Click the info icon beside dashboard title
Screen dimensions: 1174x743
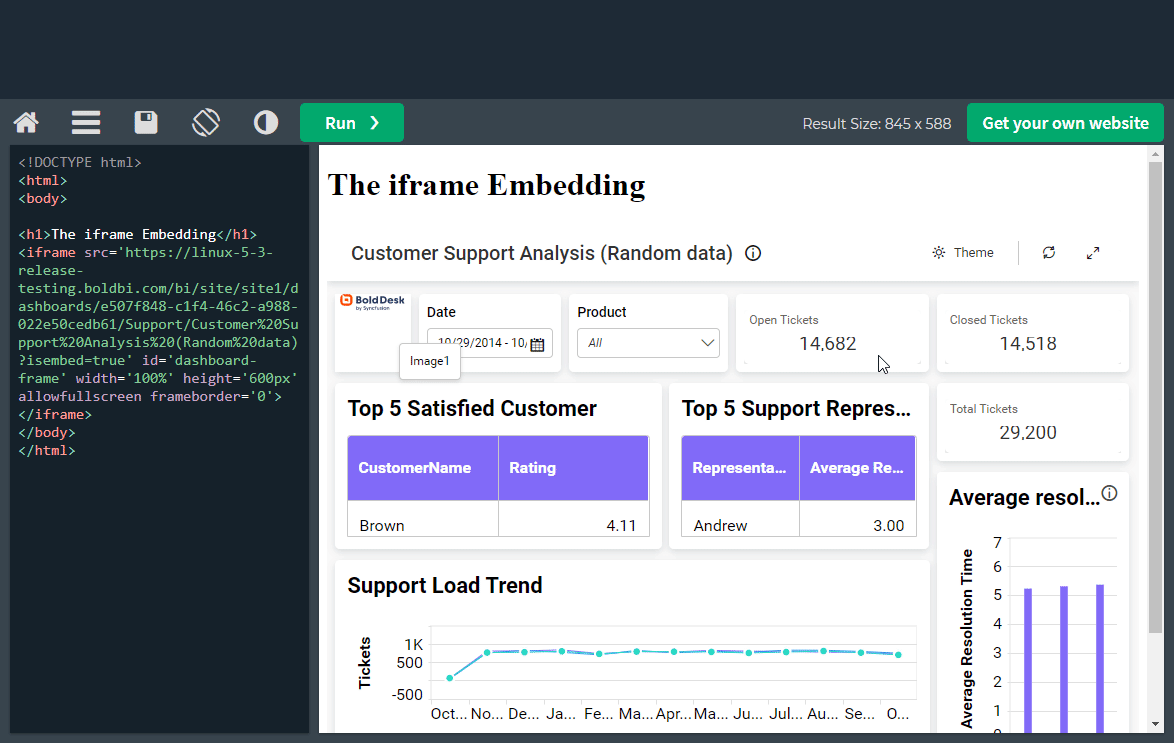[x=753, y=253]
